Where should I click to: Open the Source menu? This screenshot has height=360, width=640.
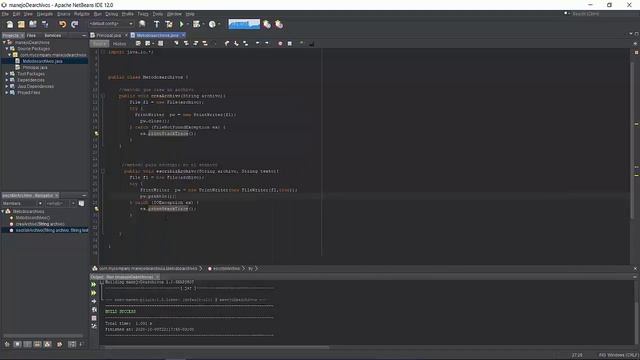pyautogui.click(x=64, y=14)
